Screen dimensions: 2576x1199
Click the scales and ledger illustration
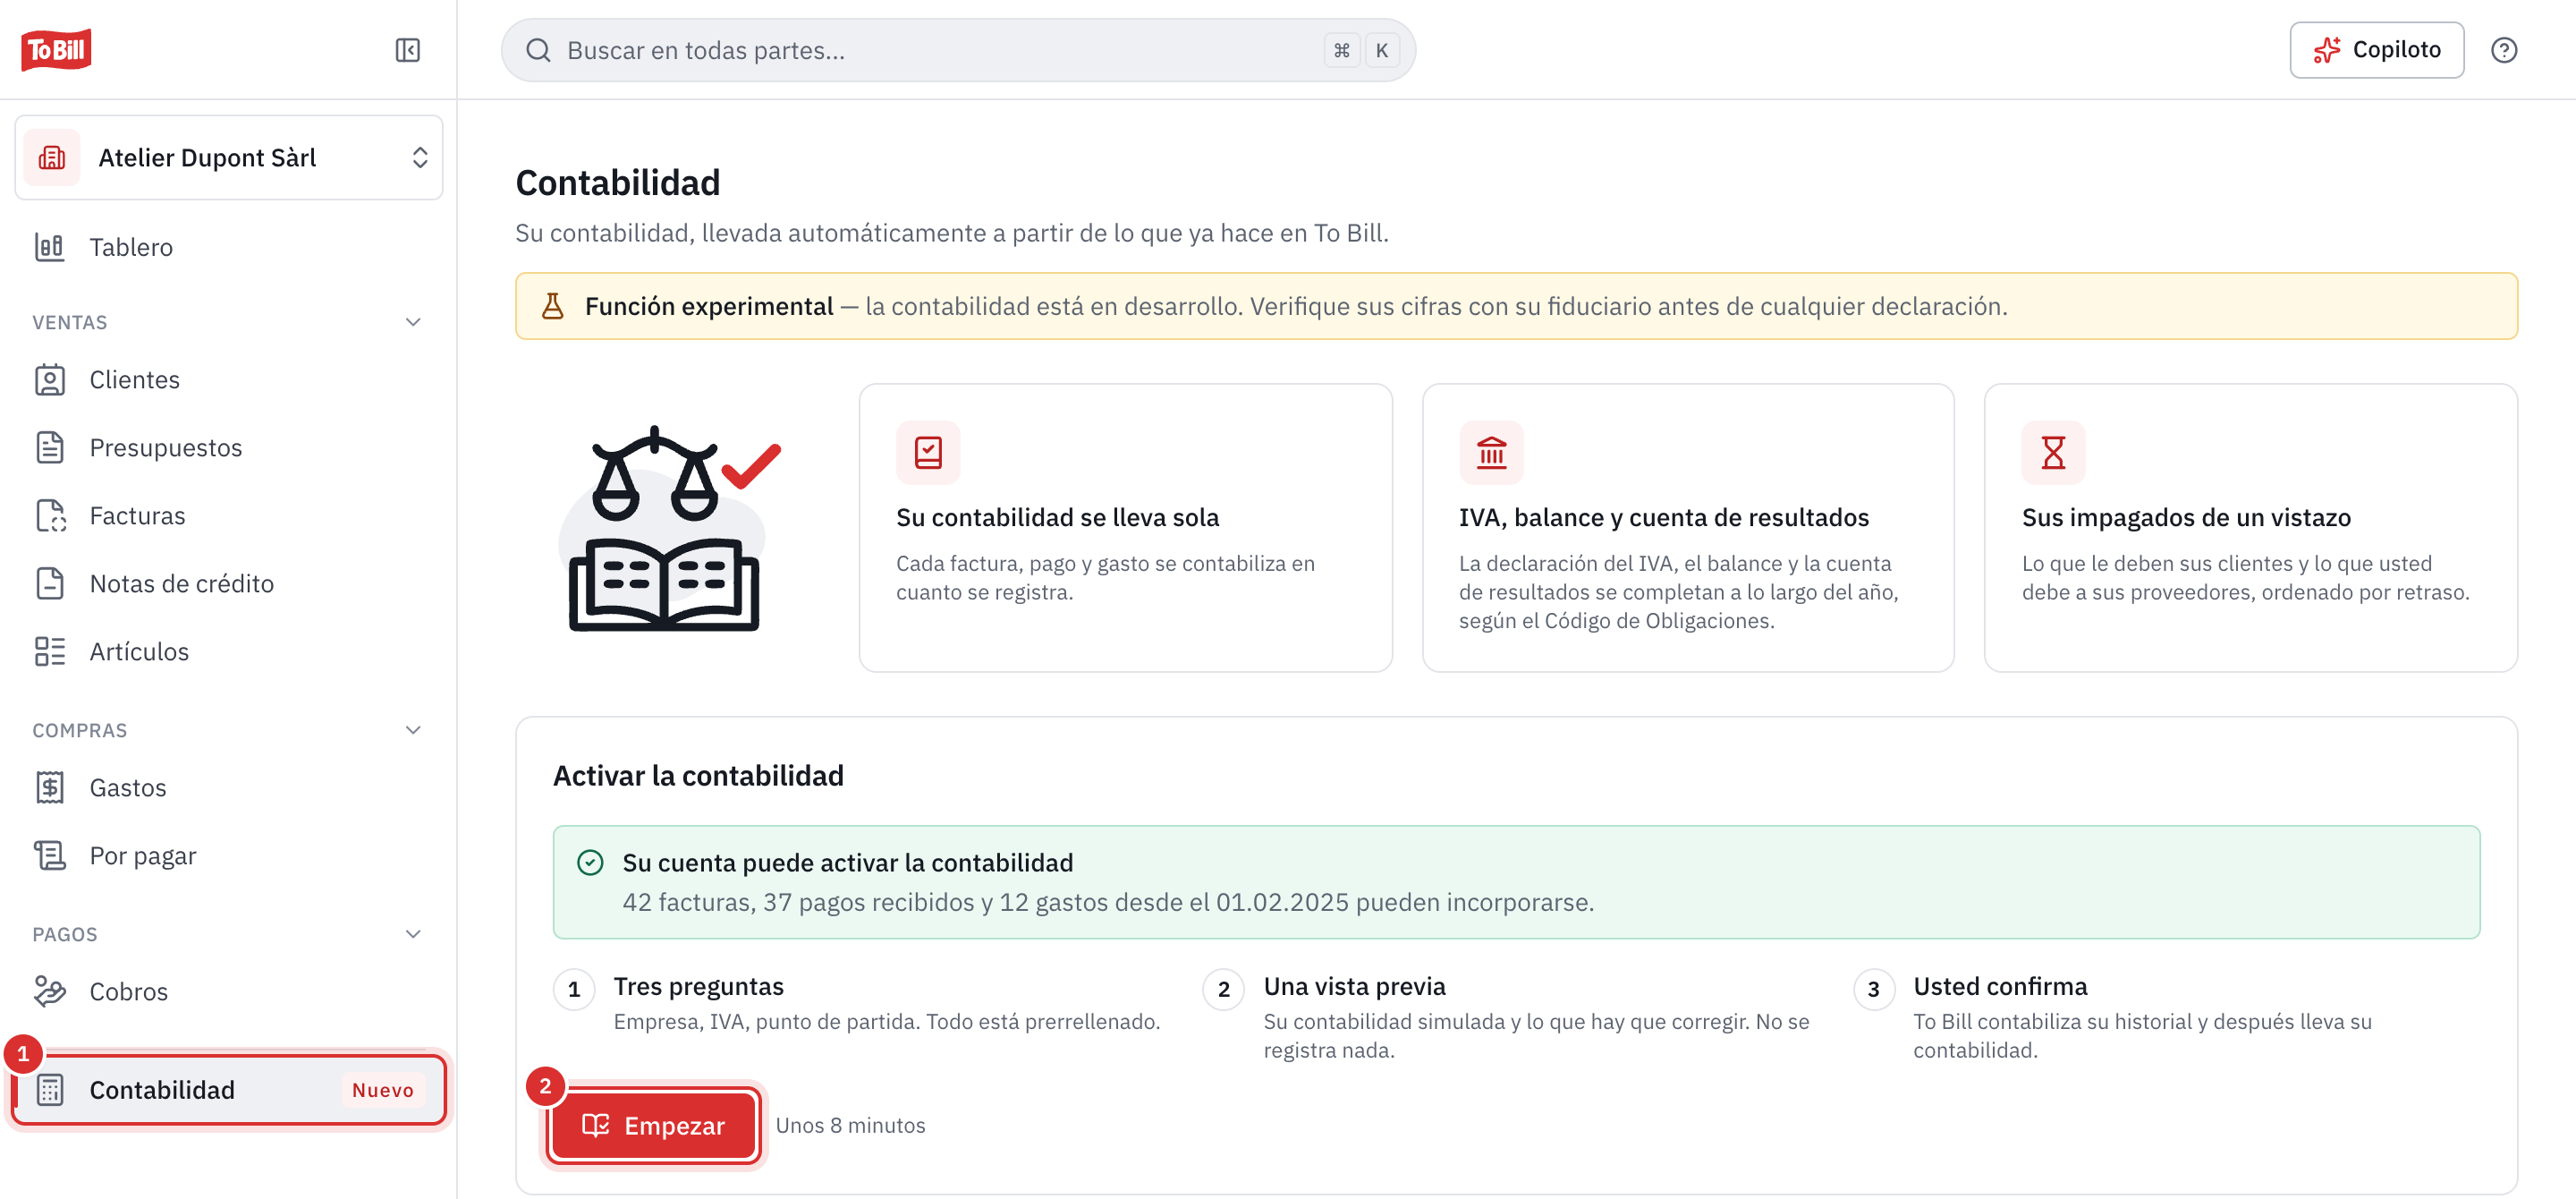[x=669, y=528]
